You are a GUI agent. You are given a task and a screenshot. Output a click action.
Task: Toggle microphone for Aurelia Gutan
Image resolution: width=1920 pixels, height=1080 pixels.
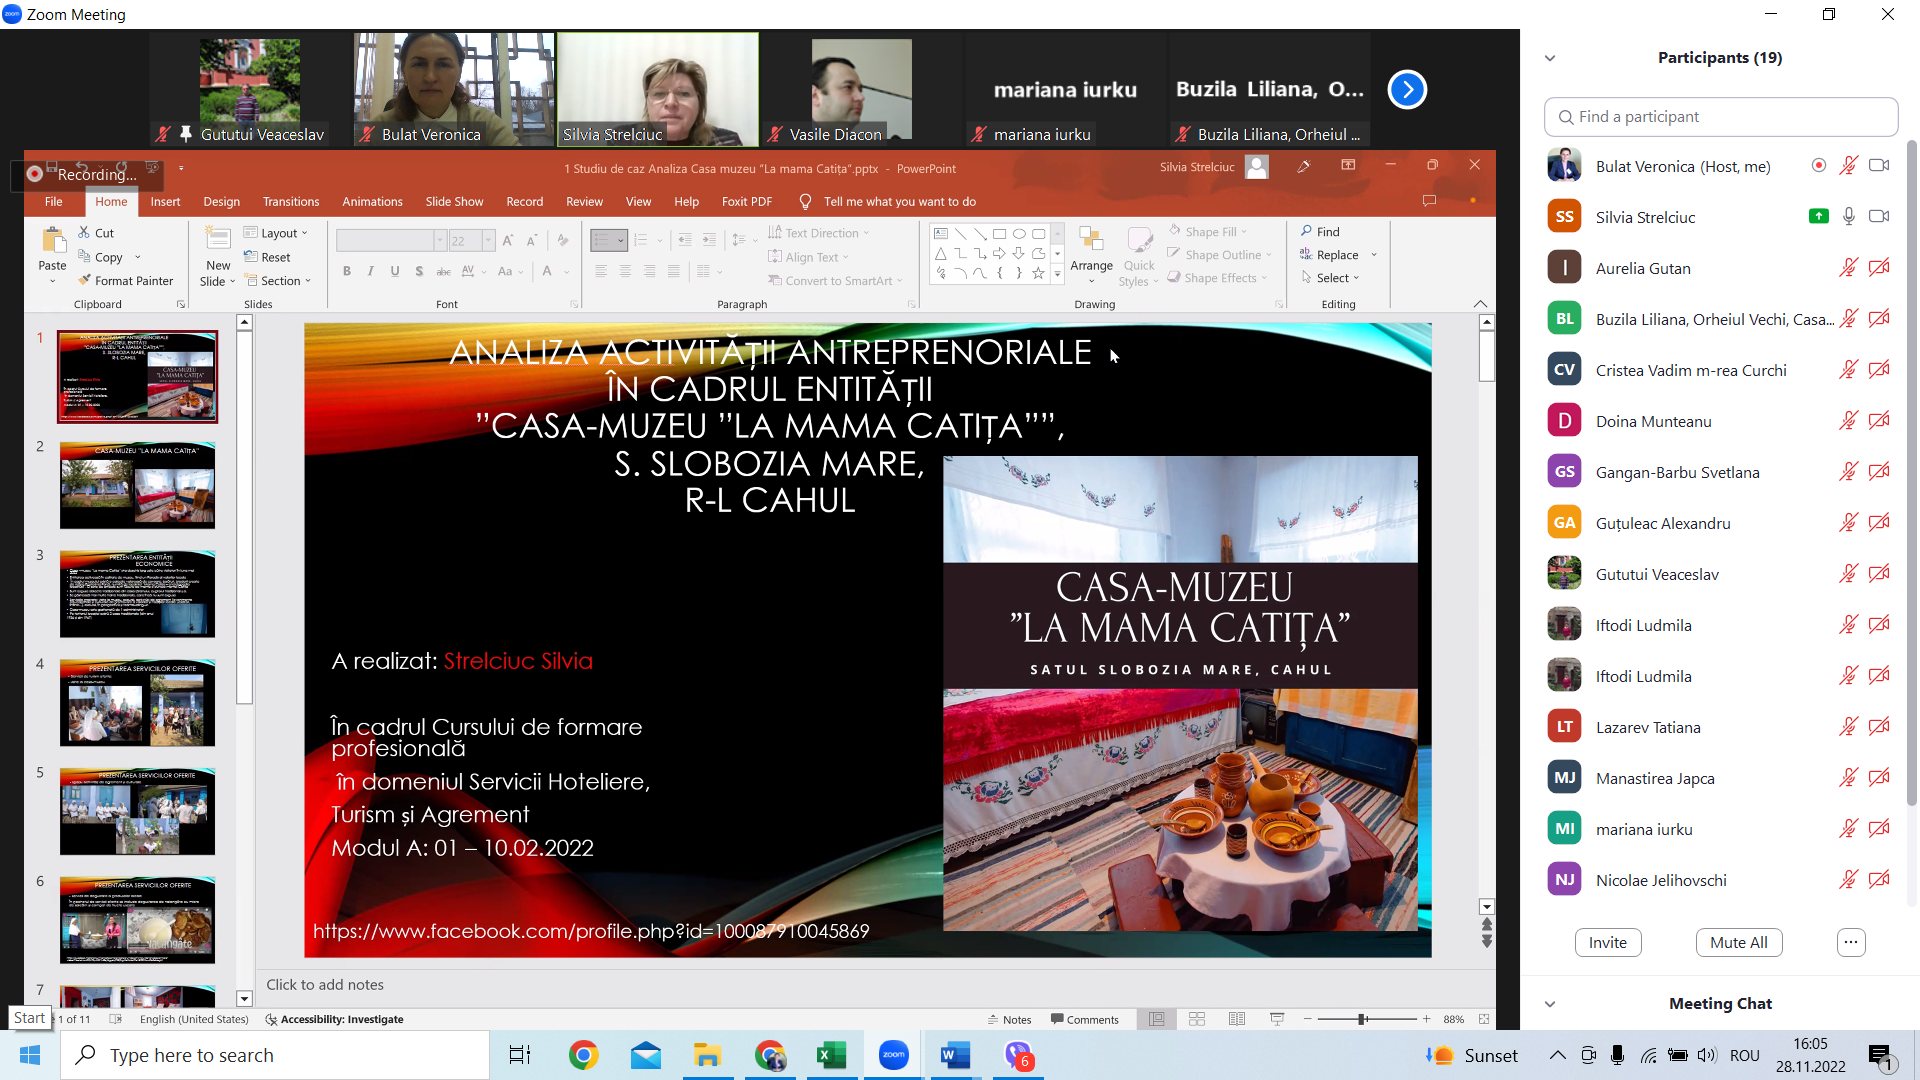(1848, 268)
